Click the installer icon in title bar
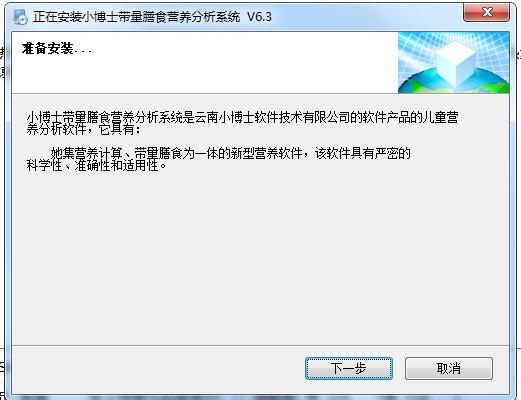The height and width of the screenshot is (400, 521). tap(20, 16)
